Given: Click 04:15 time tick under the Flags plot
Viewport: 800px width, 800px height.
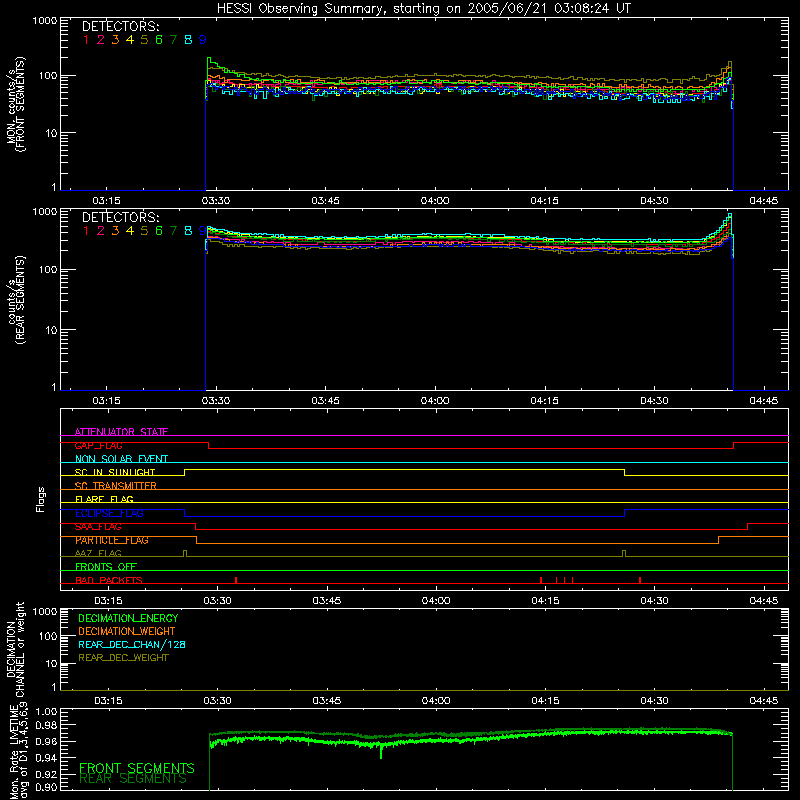Looking at the screenshot, I should (x=545, y=601).
